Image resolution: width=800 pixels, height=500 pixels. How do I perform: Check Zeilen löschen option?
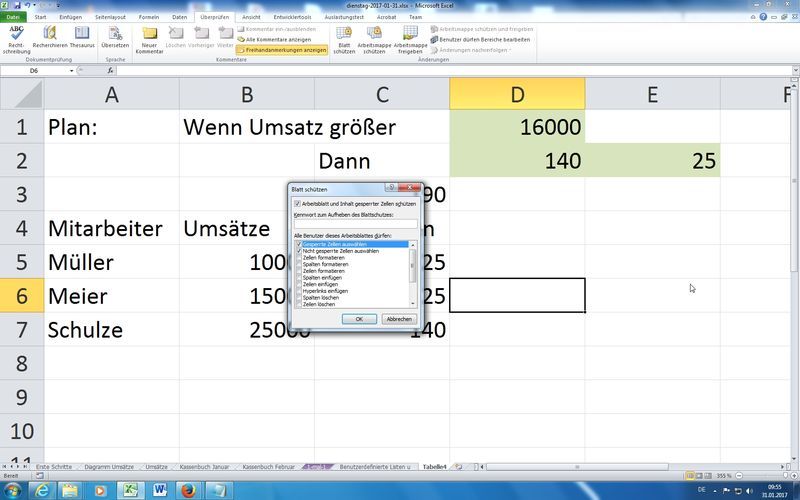(x=298, y=304)
